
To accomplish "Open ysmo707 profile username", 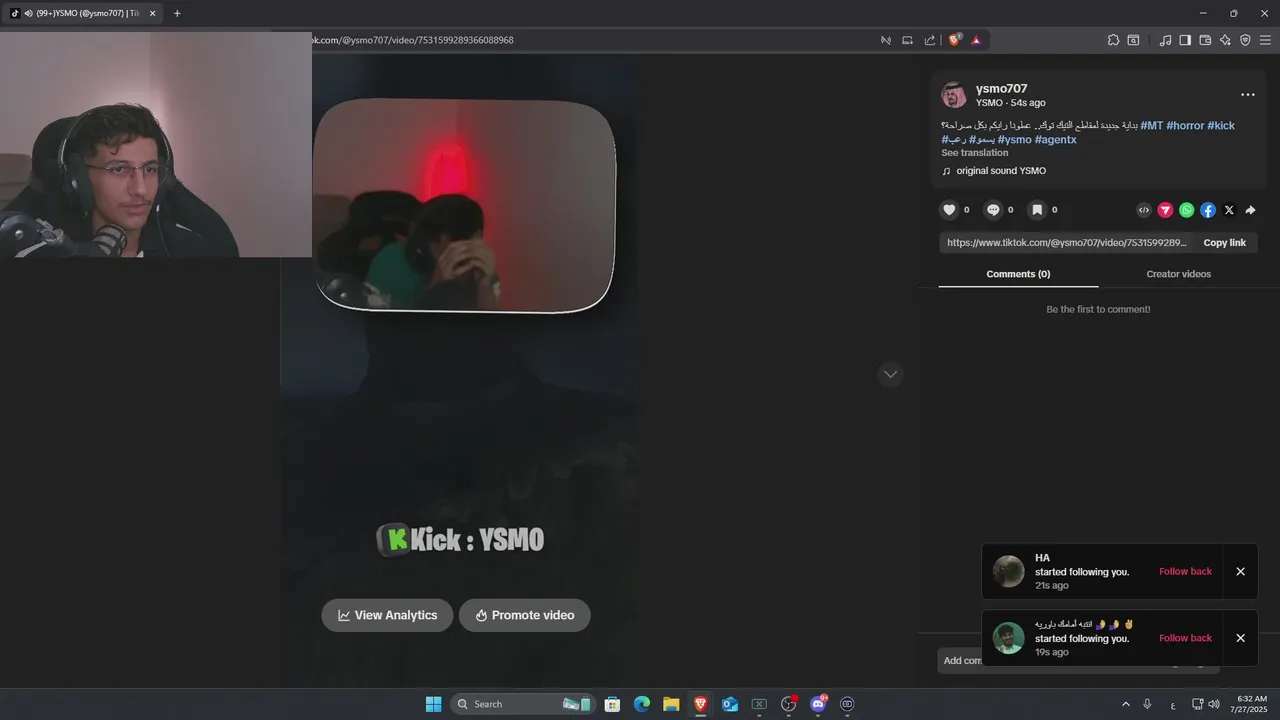I will [x=1001, y=88].
